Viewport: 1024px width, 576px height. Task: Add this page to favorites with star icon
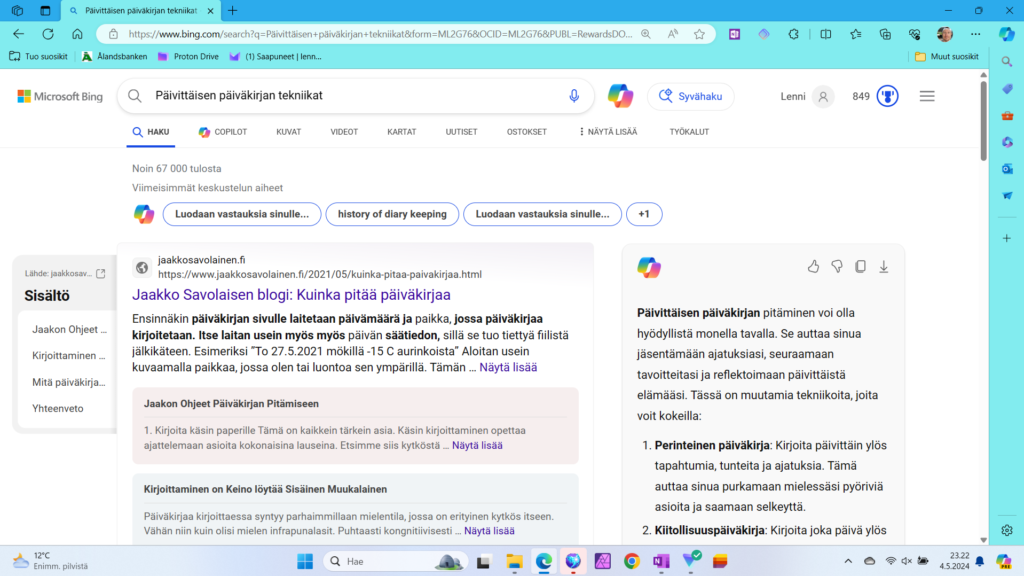click(699, 34)
